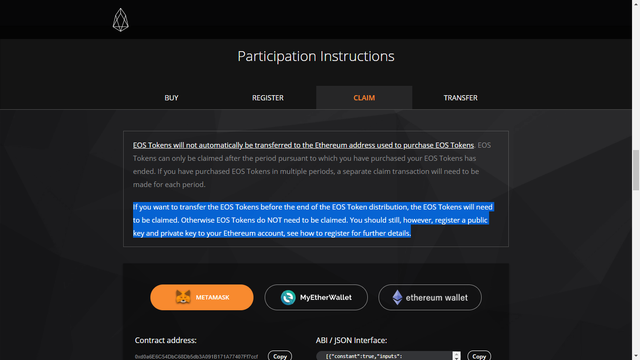Screen dimensions: 640x360
Task: Click the page vertical scrollbar thumb
Action: point(636,170)
